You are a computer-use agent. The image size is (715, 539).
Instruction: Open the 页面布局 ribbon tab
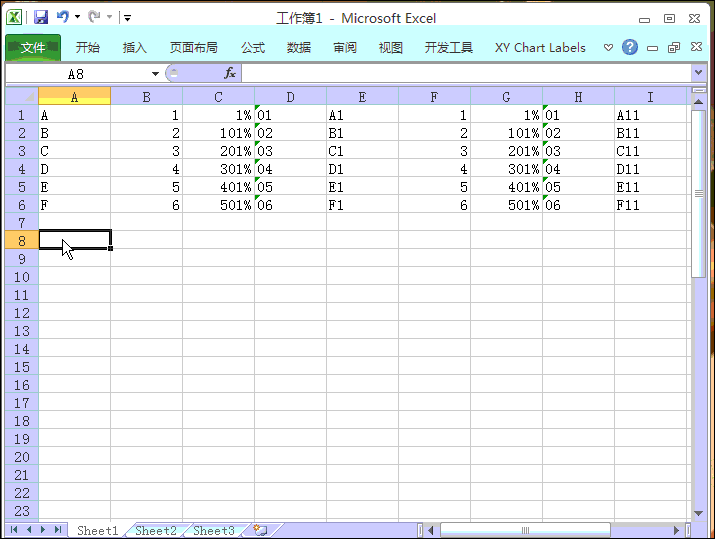click(x=193, y=47)
